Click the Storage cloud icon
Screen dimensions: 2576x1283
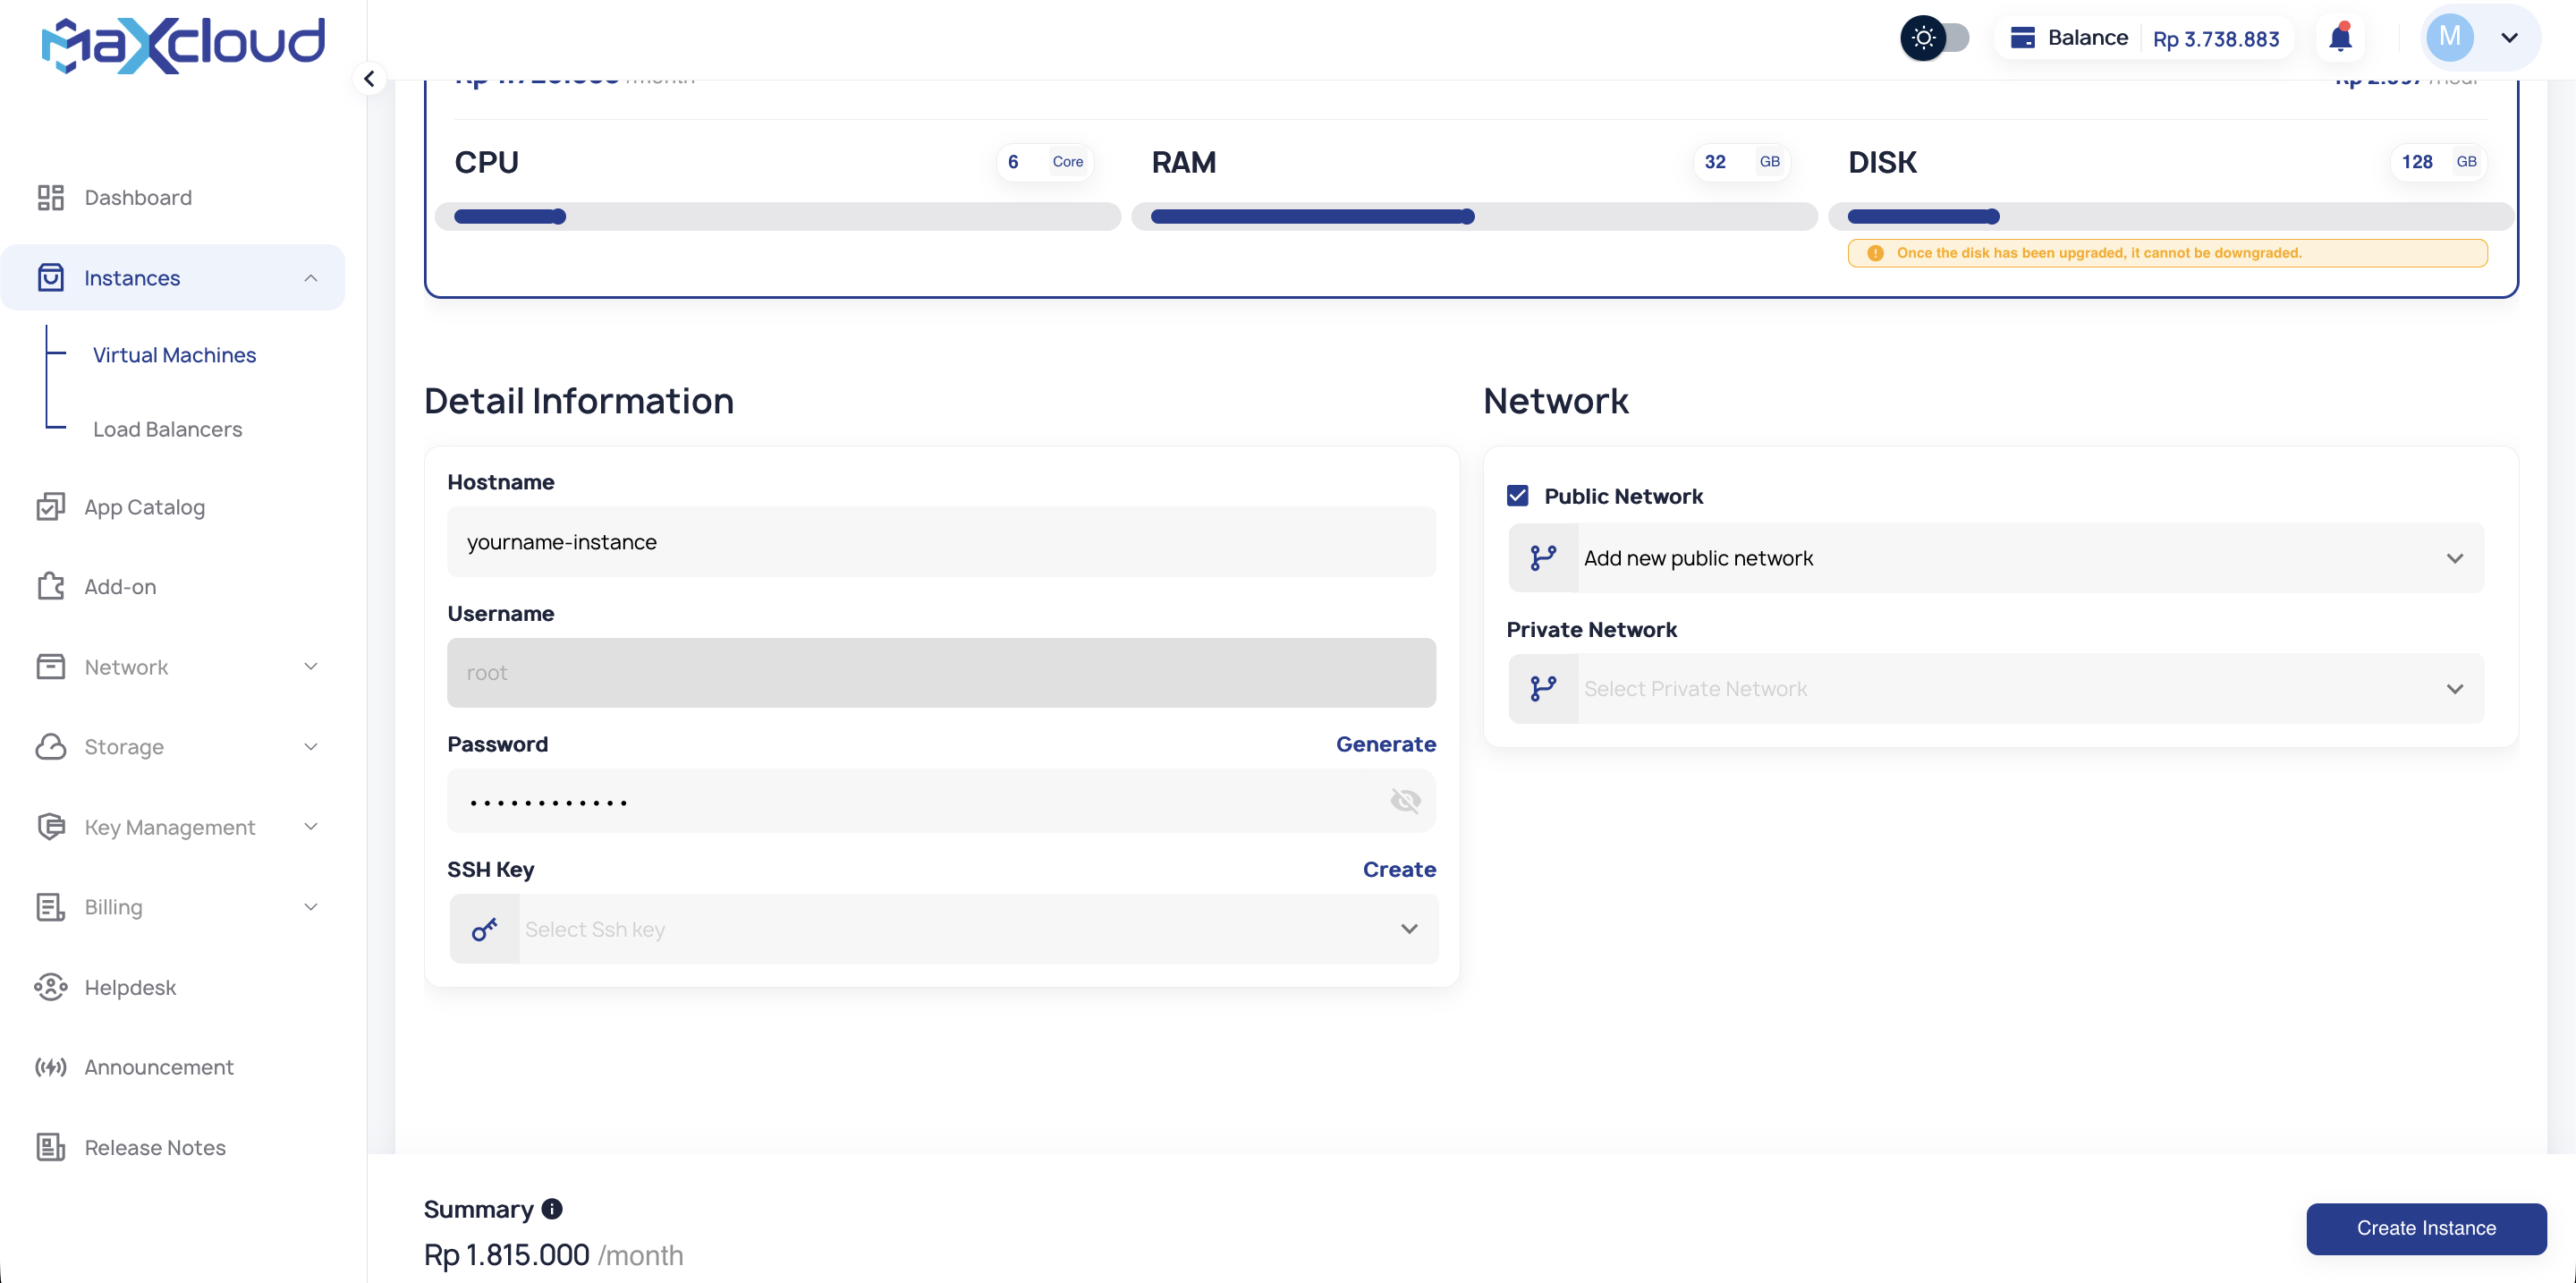[x=50, y=746]
